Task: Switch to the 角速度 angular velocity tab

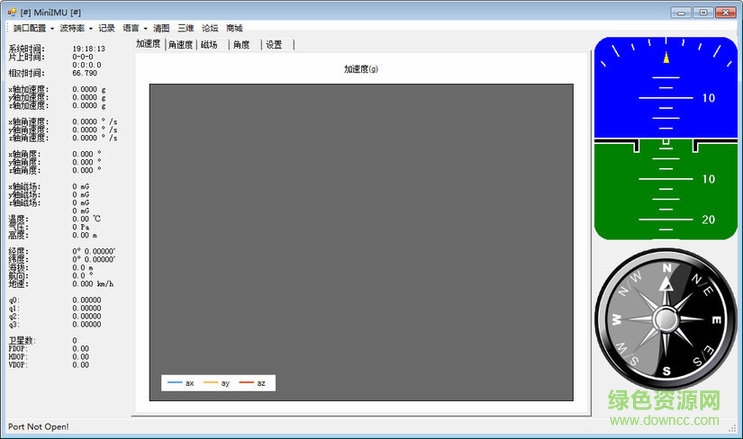Action: point(181,45)
